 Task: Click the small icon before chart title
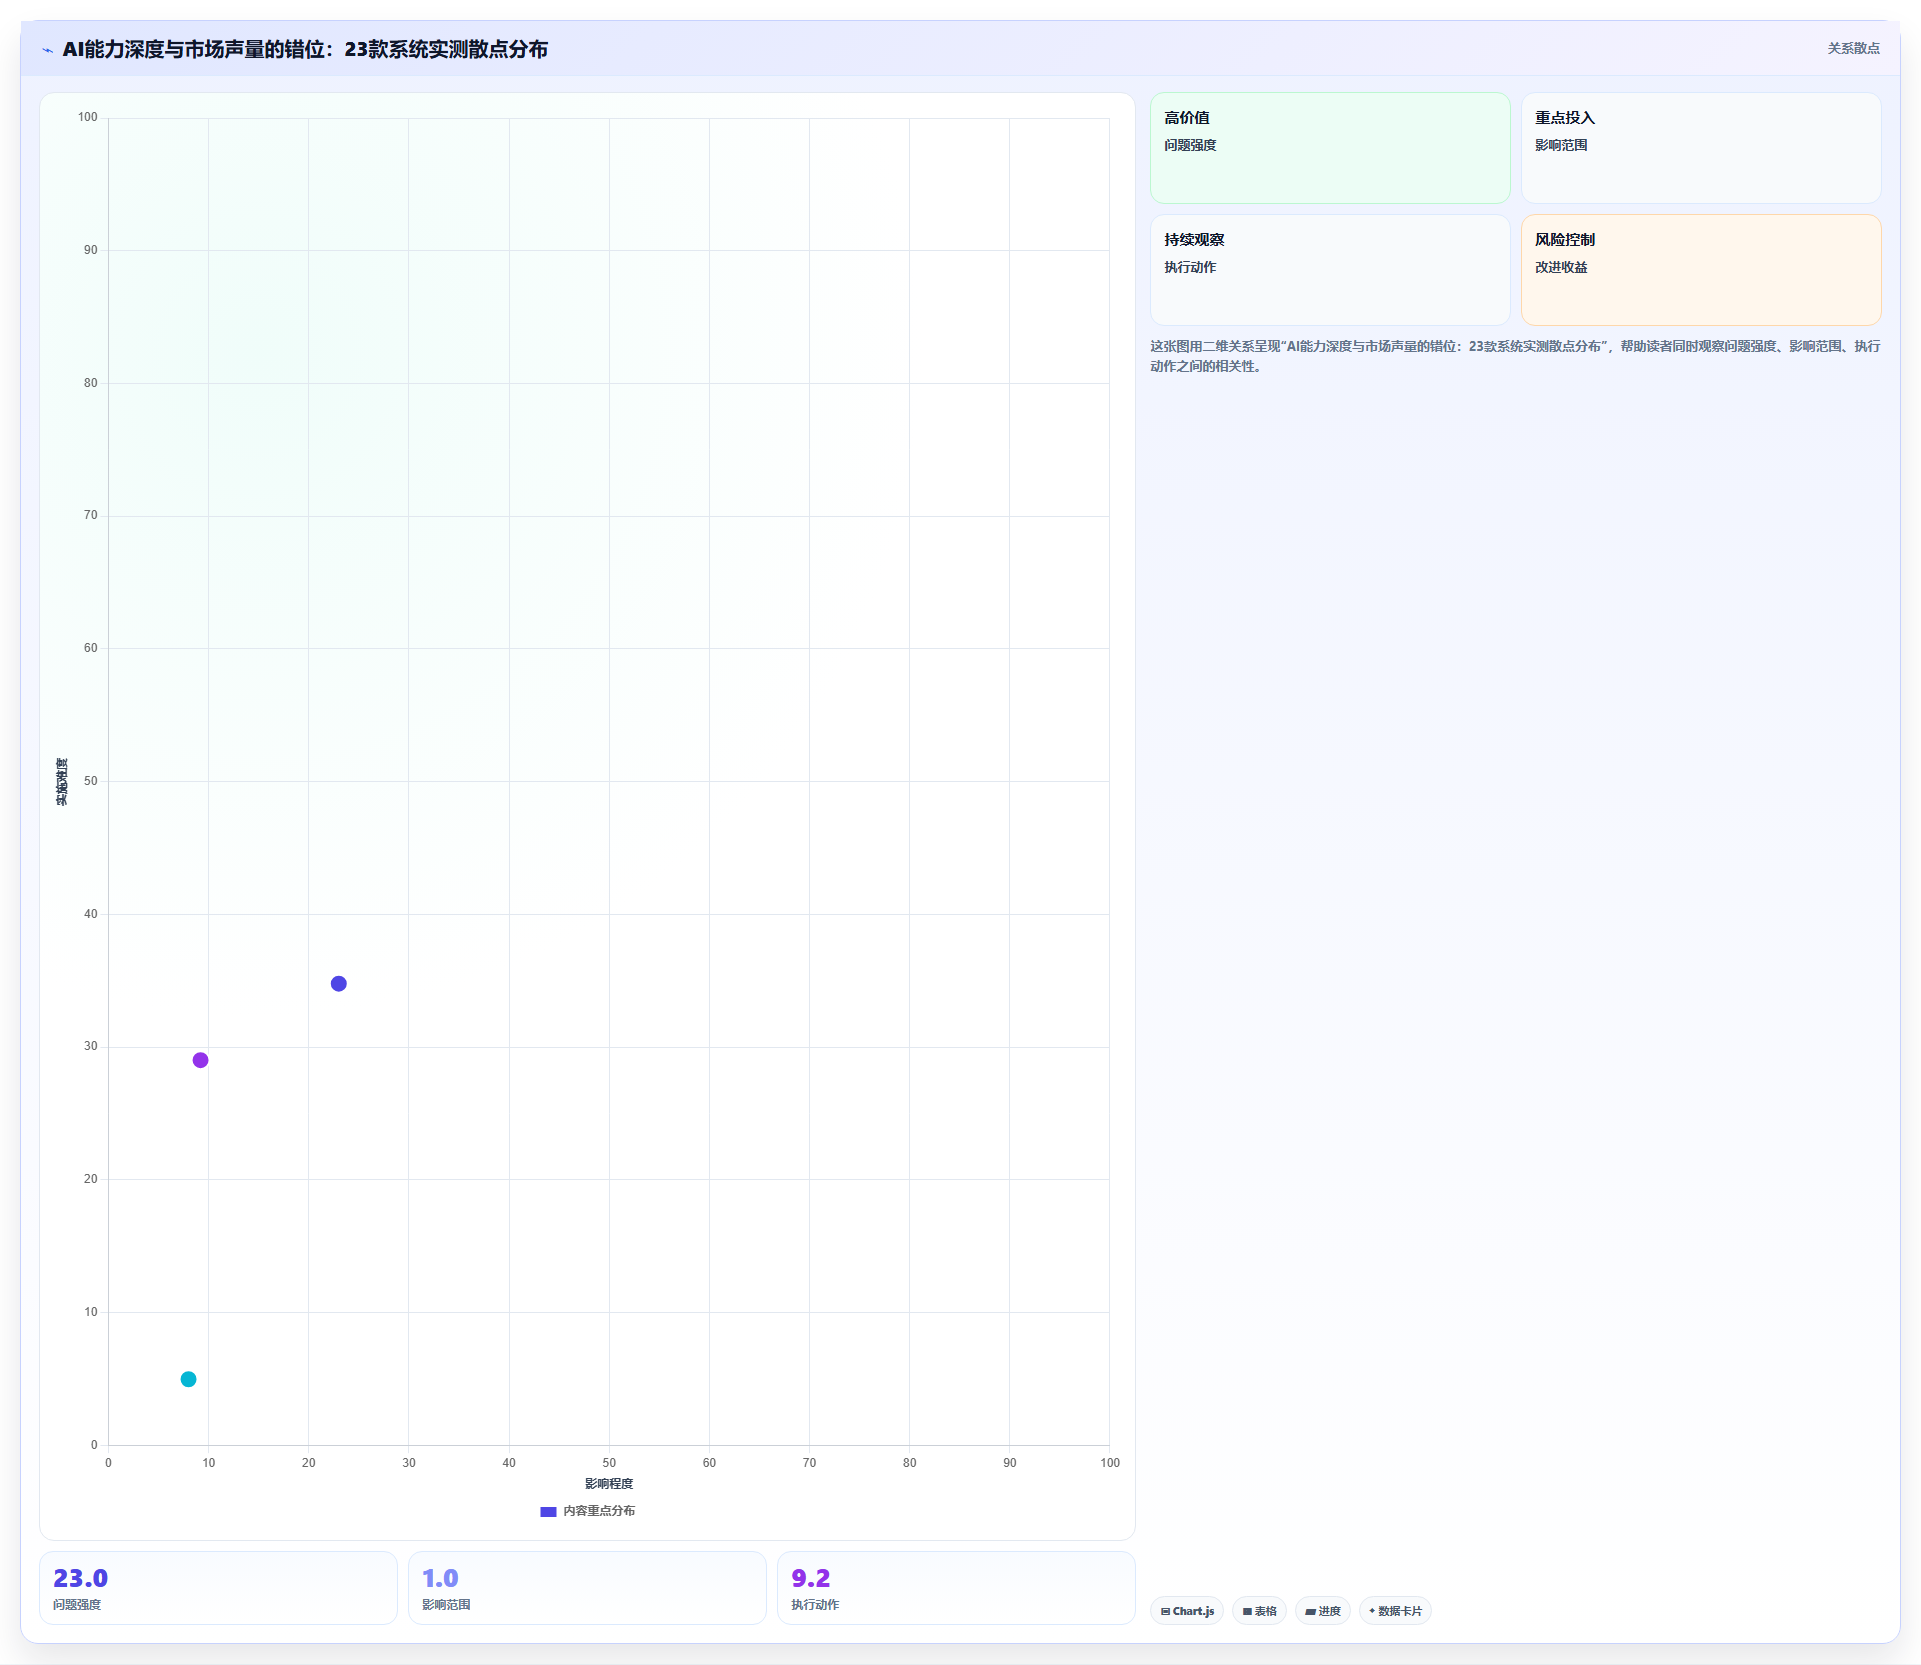tap(47, 50)
